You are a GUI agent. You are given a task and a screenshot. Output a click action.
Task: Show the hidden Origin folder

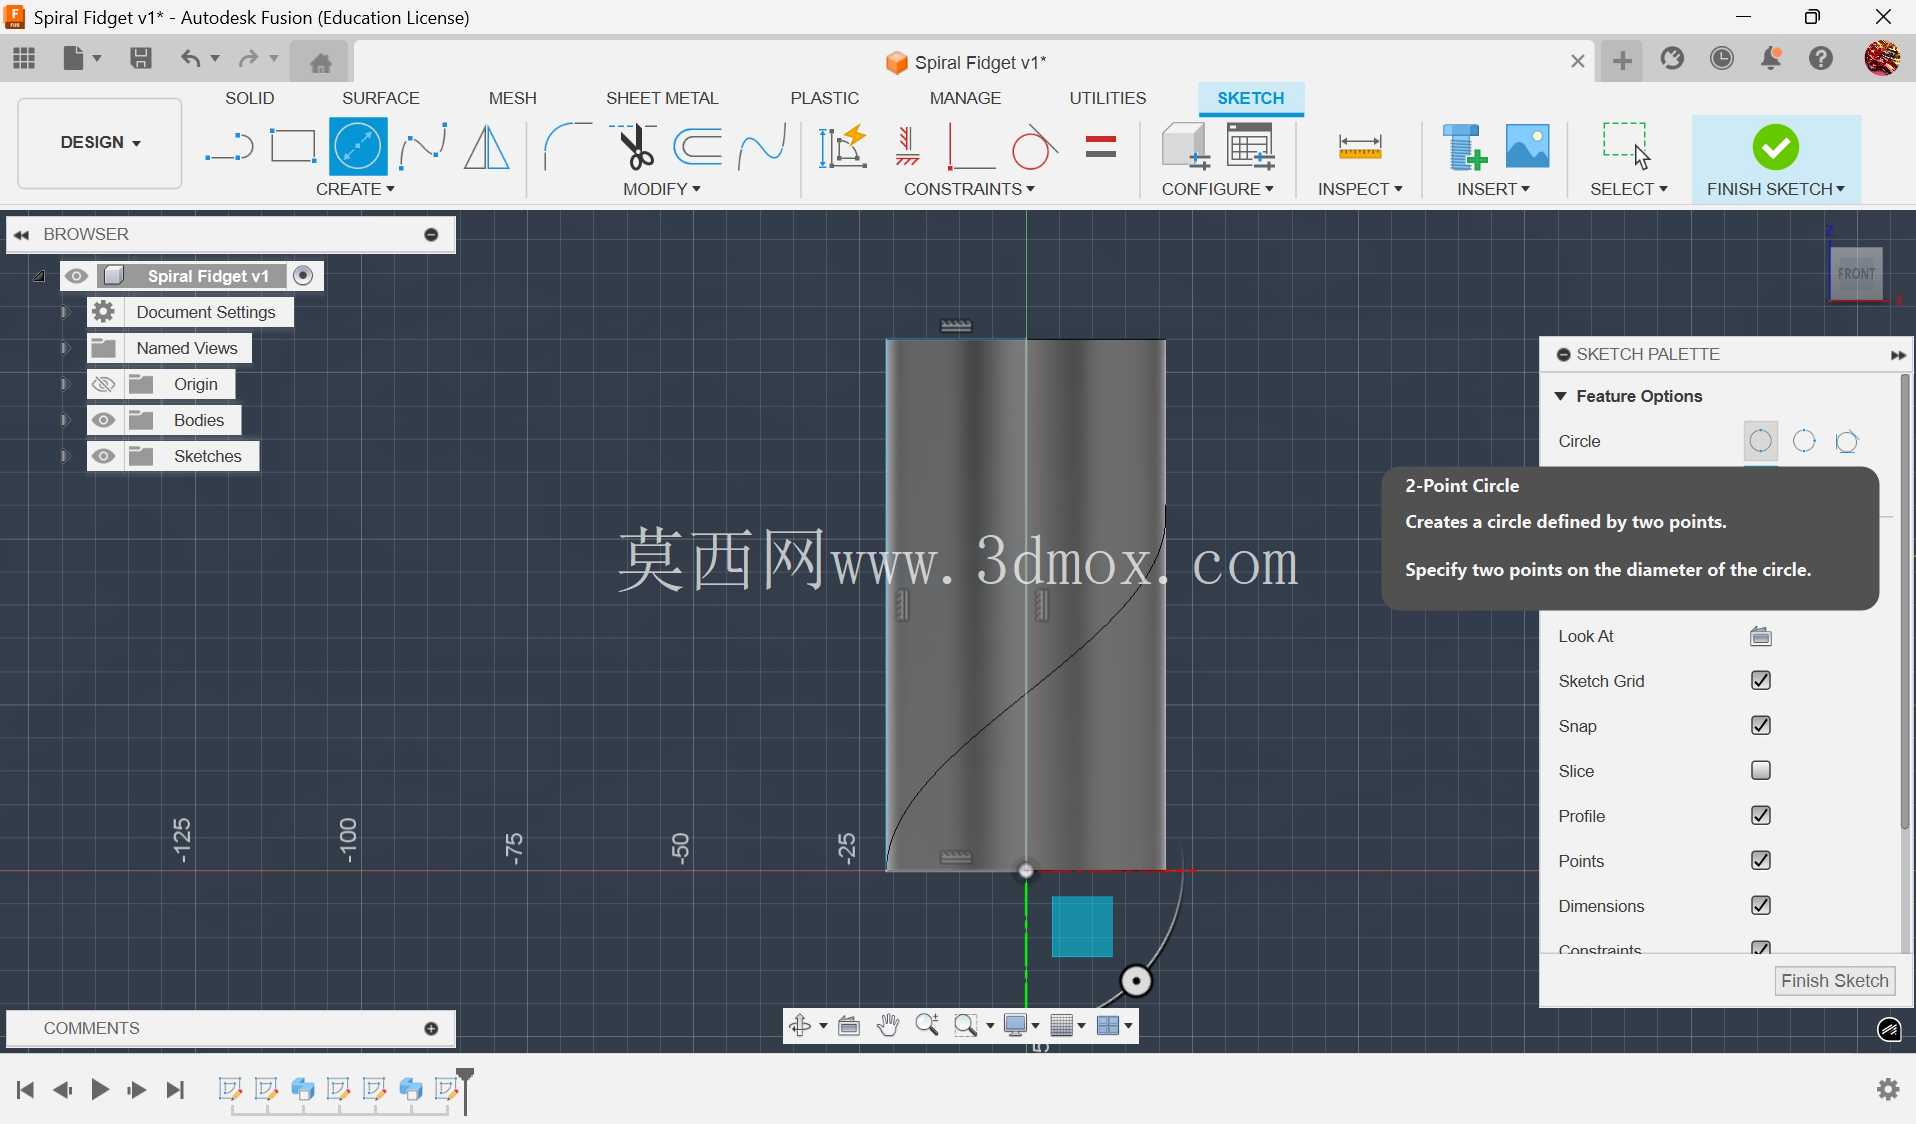tap(104, 384)
